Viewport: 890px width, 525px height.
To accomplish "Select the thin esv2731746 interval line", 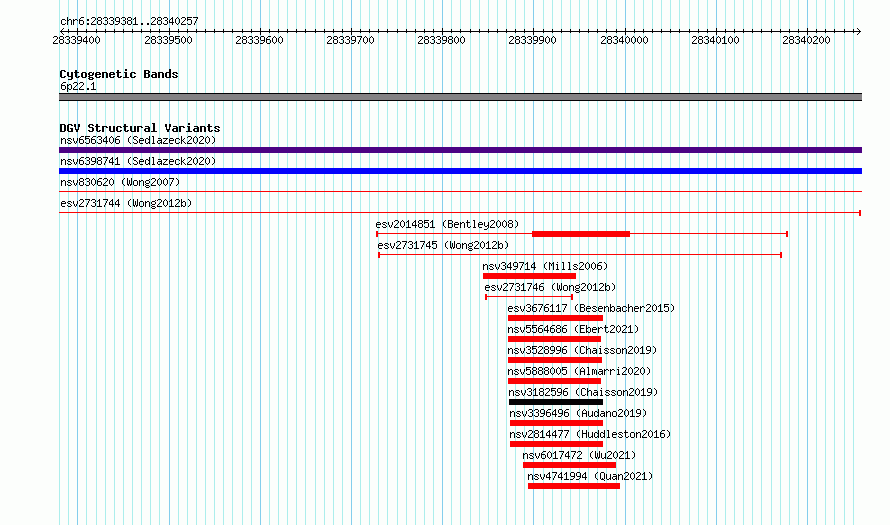I will tap(529, 297).
